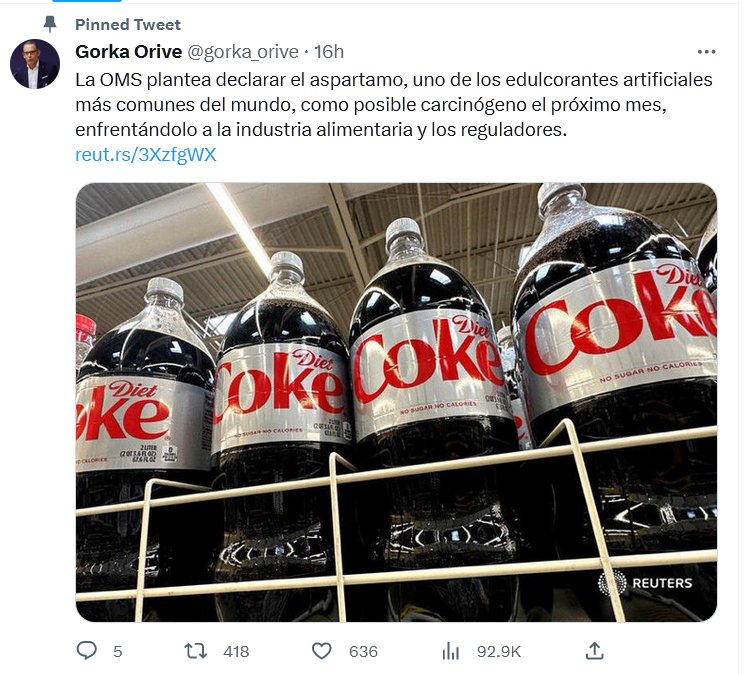This screenshot has width=756, height=674.
Task: Like the tweet with the heart icon
Action: [x=322, y=651]
